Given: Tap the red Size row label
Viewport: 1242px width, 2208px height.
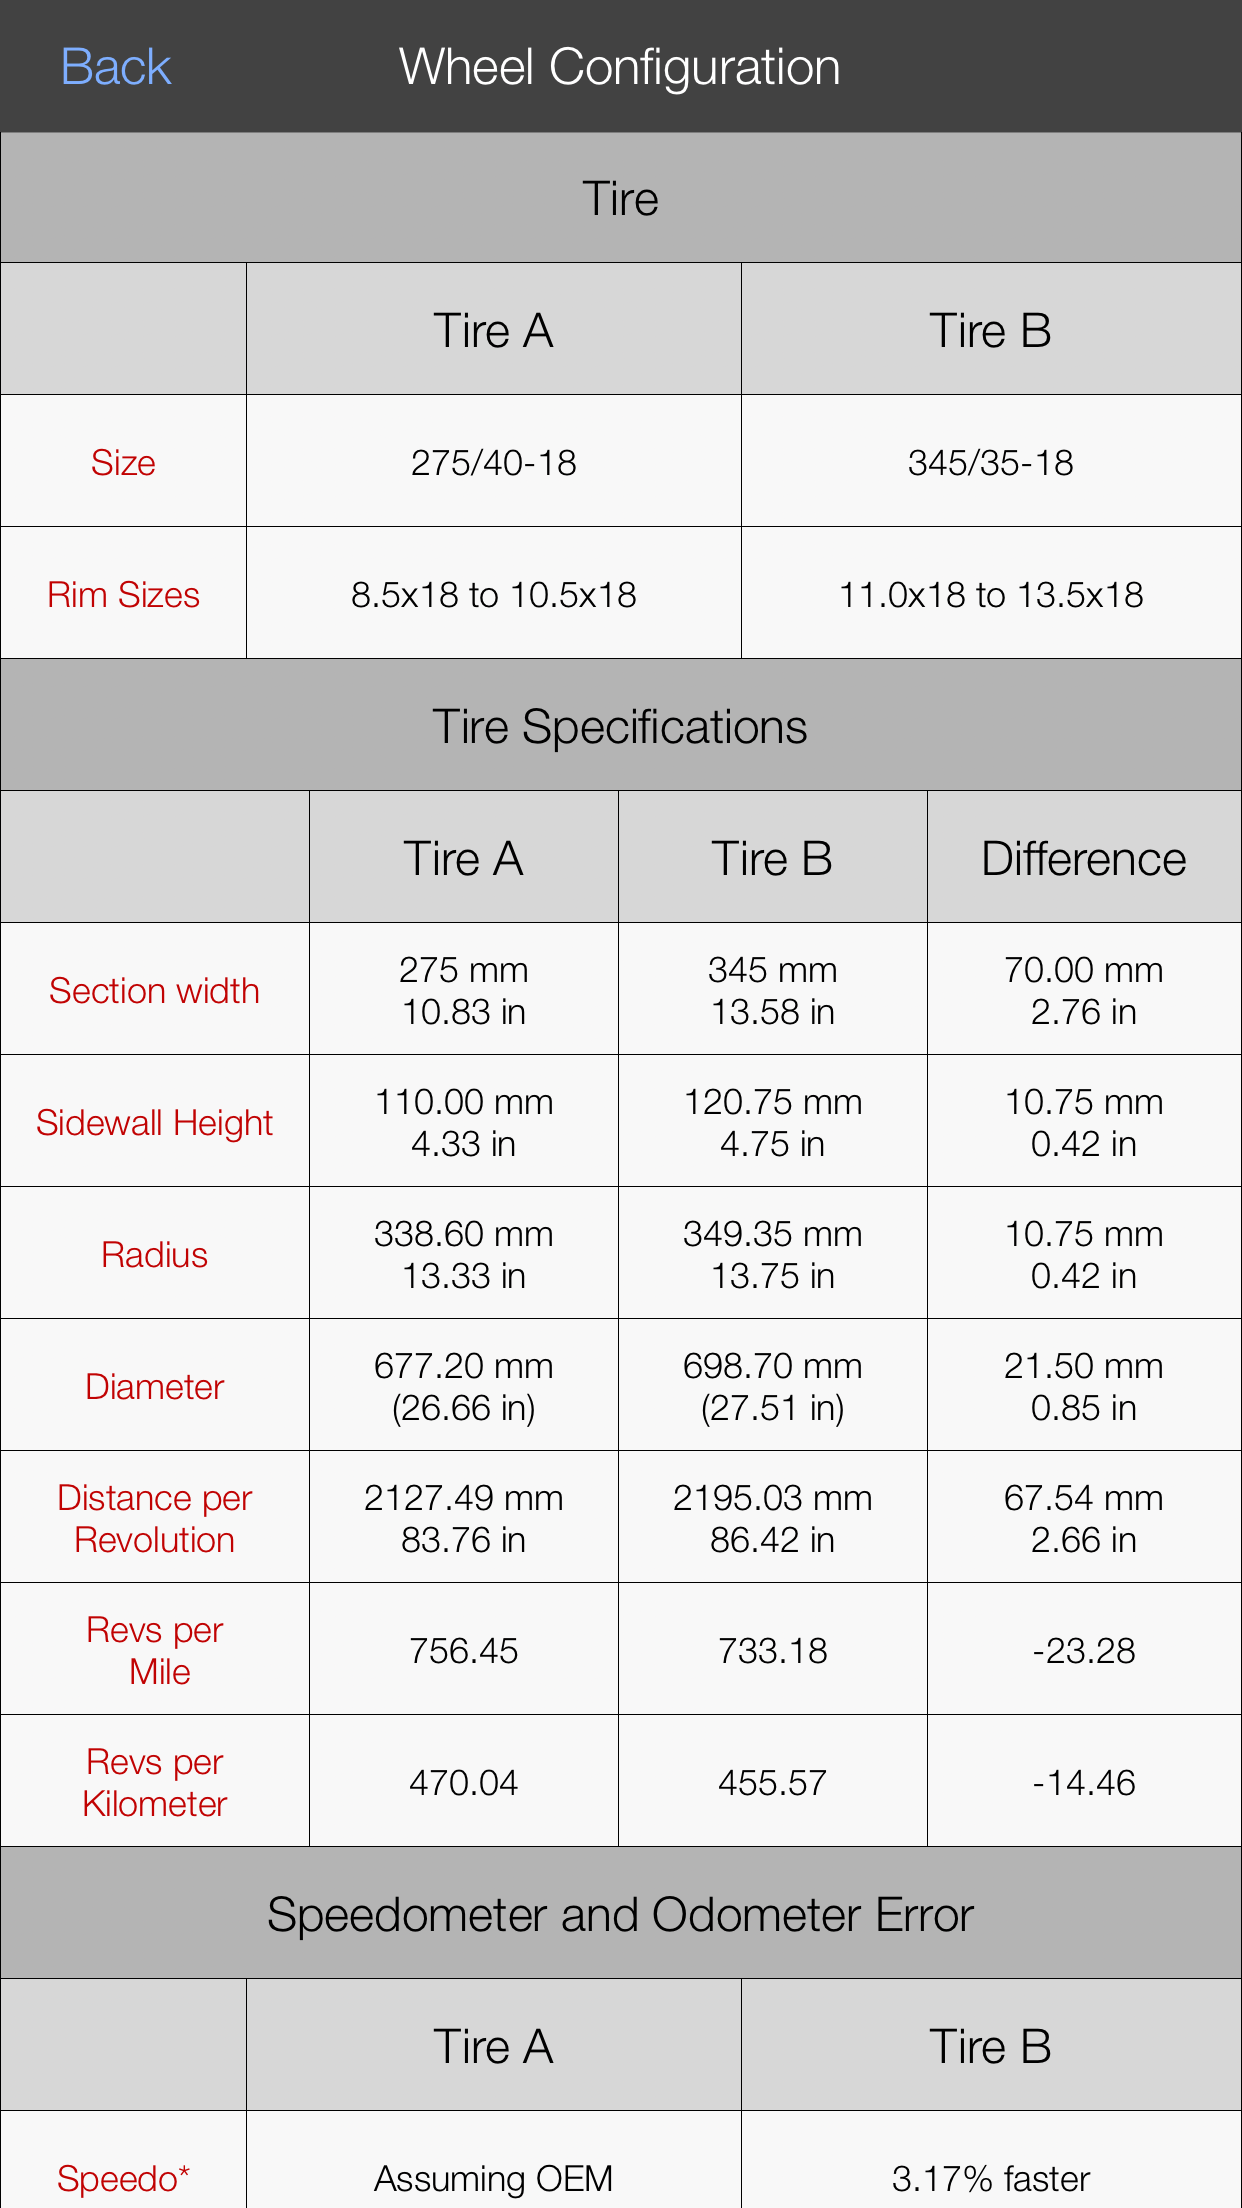Looking at the screenshot, I should point(123,463).
